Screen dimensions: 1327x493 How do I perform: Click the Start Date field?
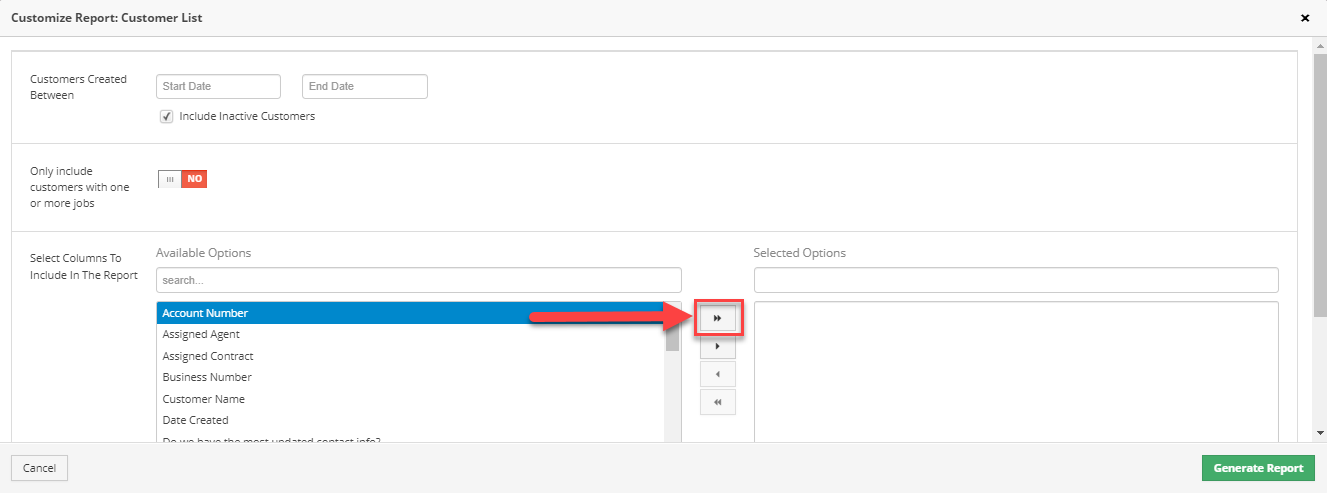[218, 87]
